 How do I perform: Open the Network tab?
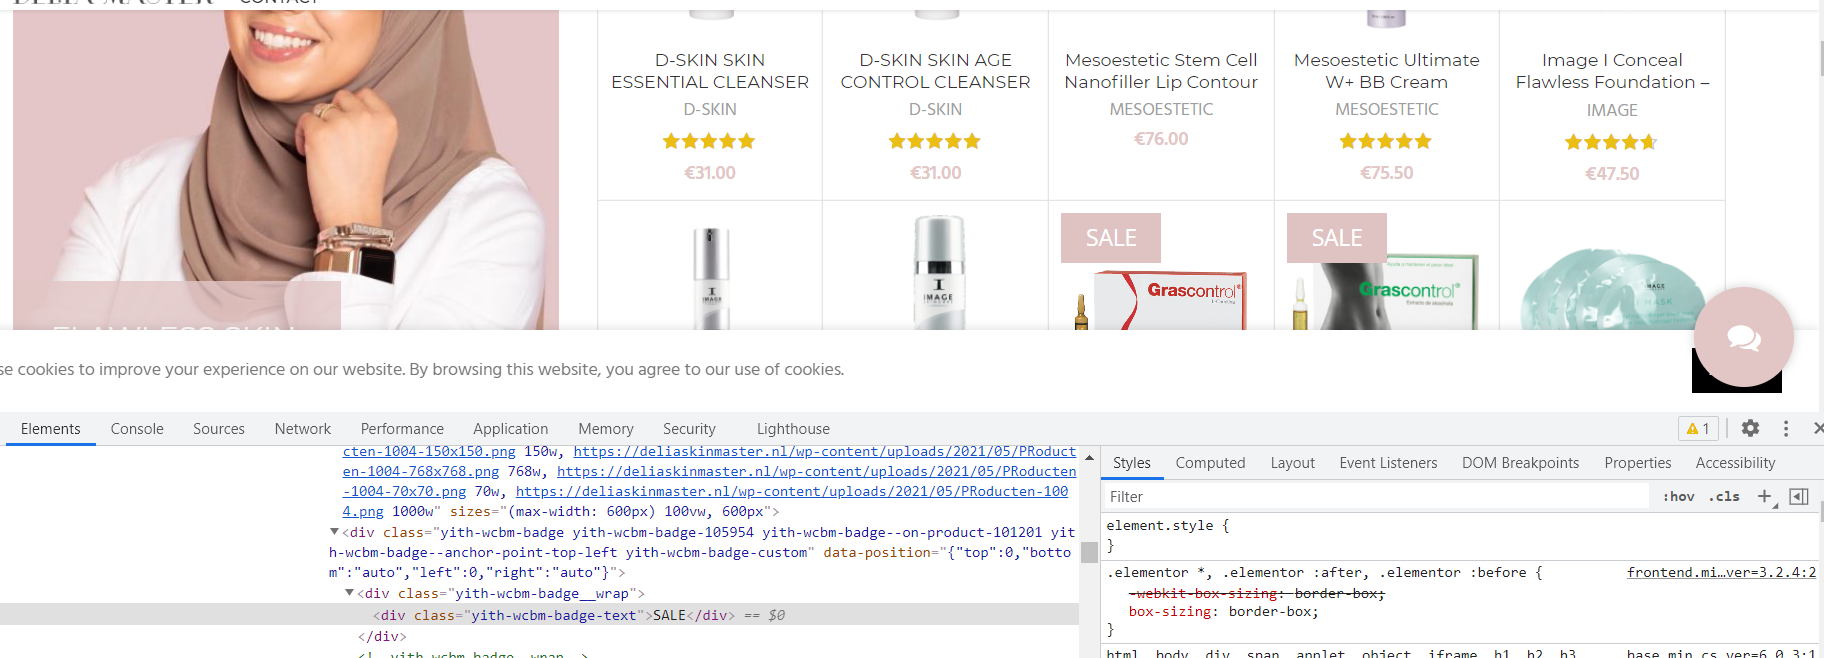click(x=303, y=428)
